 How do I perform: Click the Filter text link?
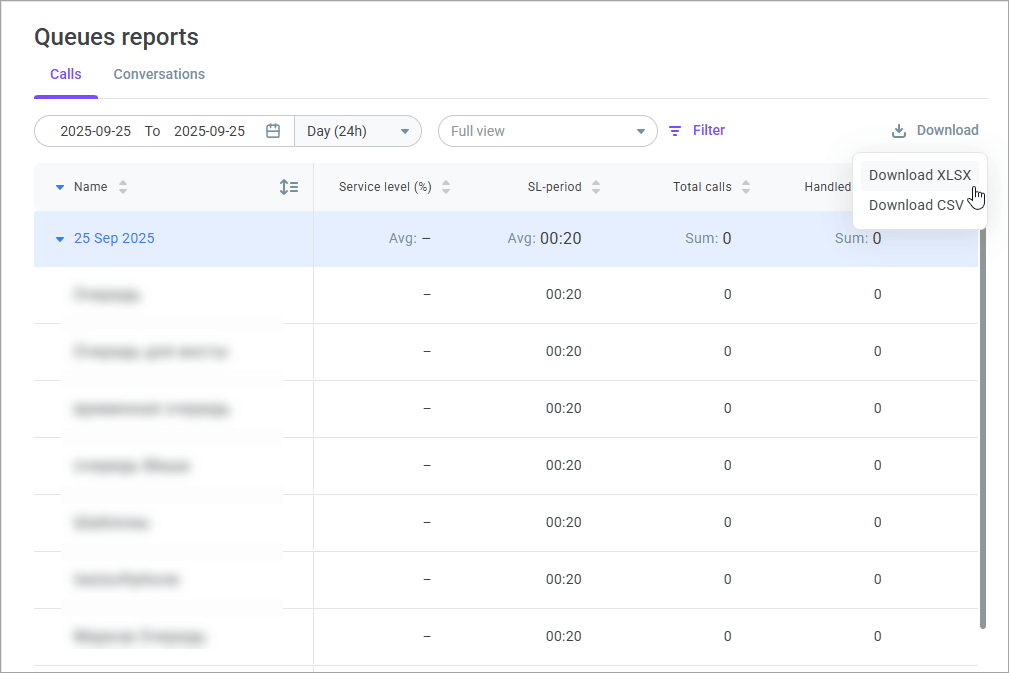[x=709, y=130]
